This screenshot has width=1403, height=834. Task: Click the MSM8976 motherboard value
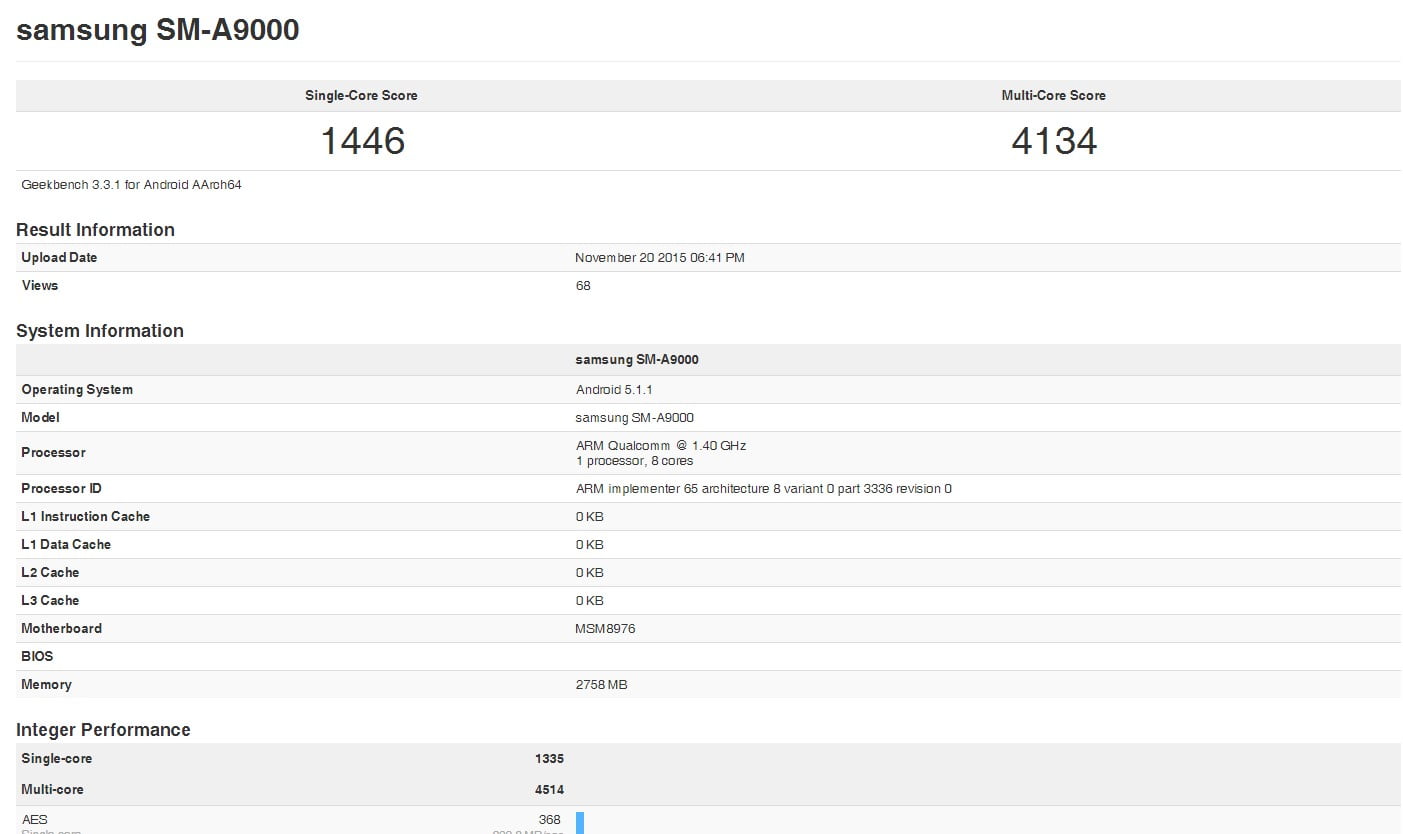(605, 629)
